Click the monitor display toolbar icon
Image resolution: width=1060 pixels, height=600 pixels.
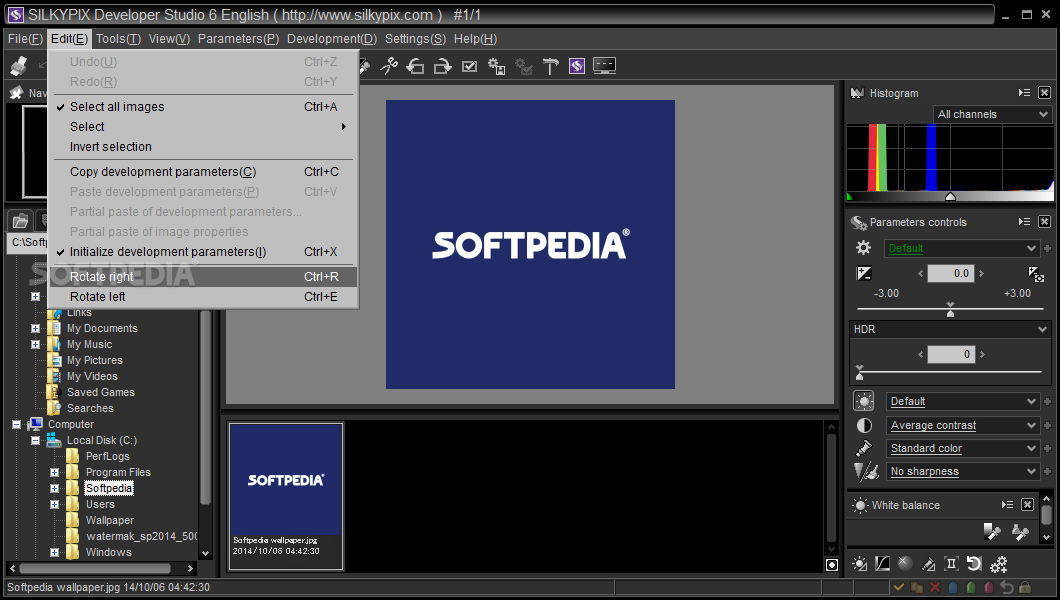(604, 65)
